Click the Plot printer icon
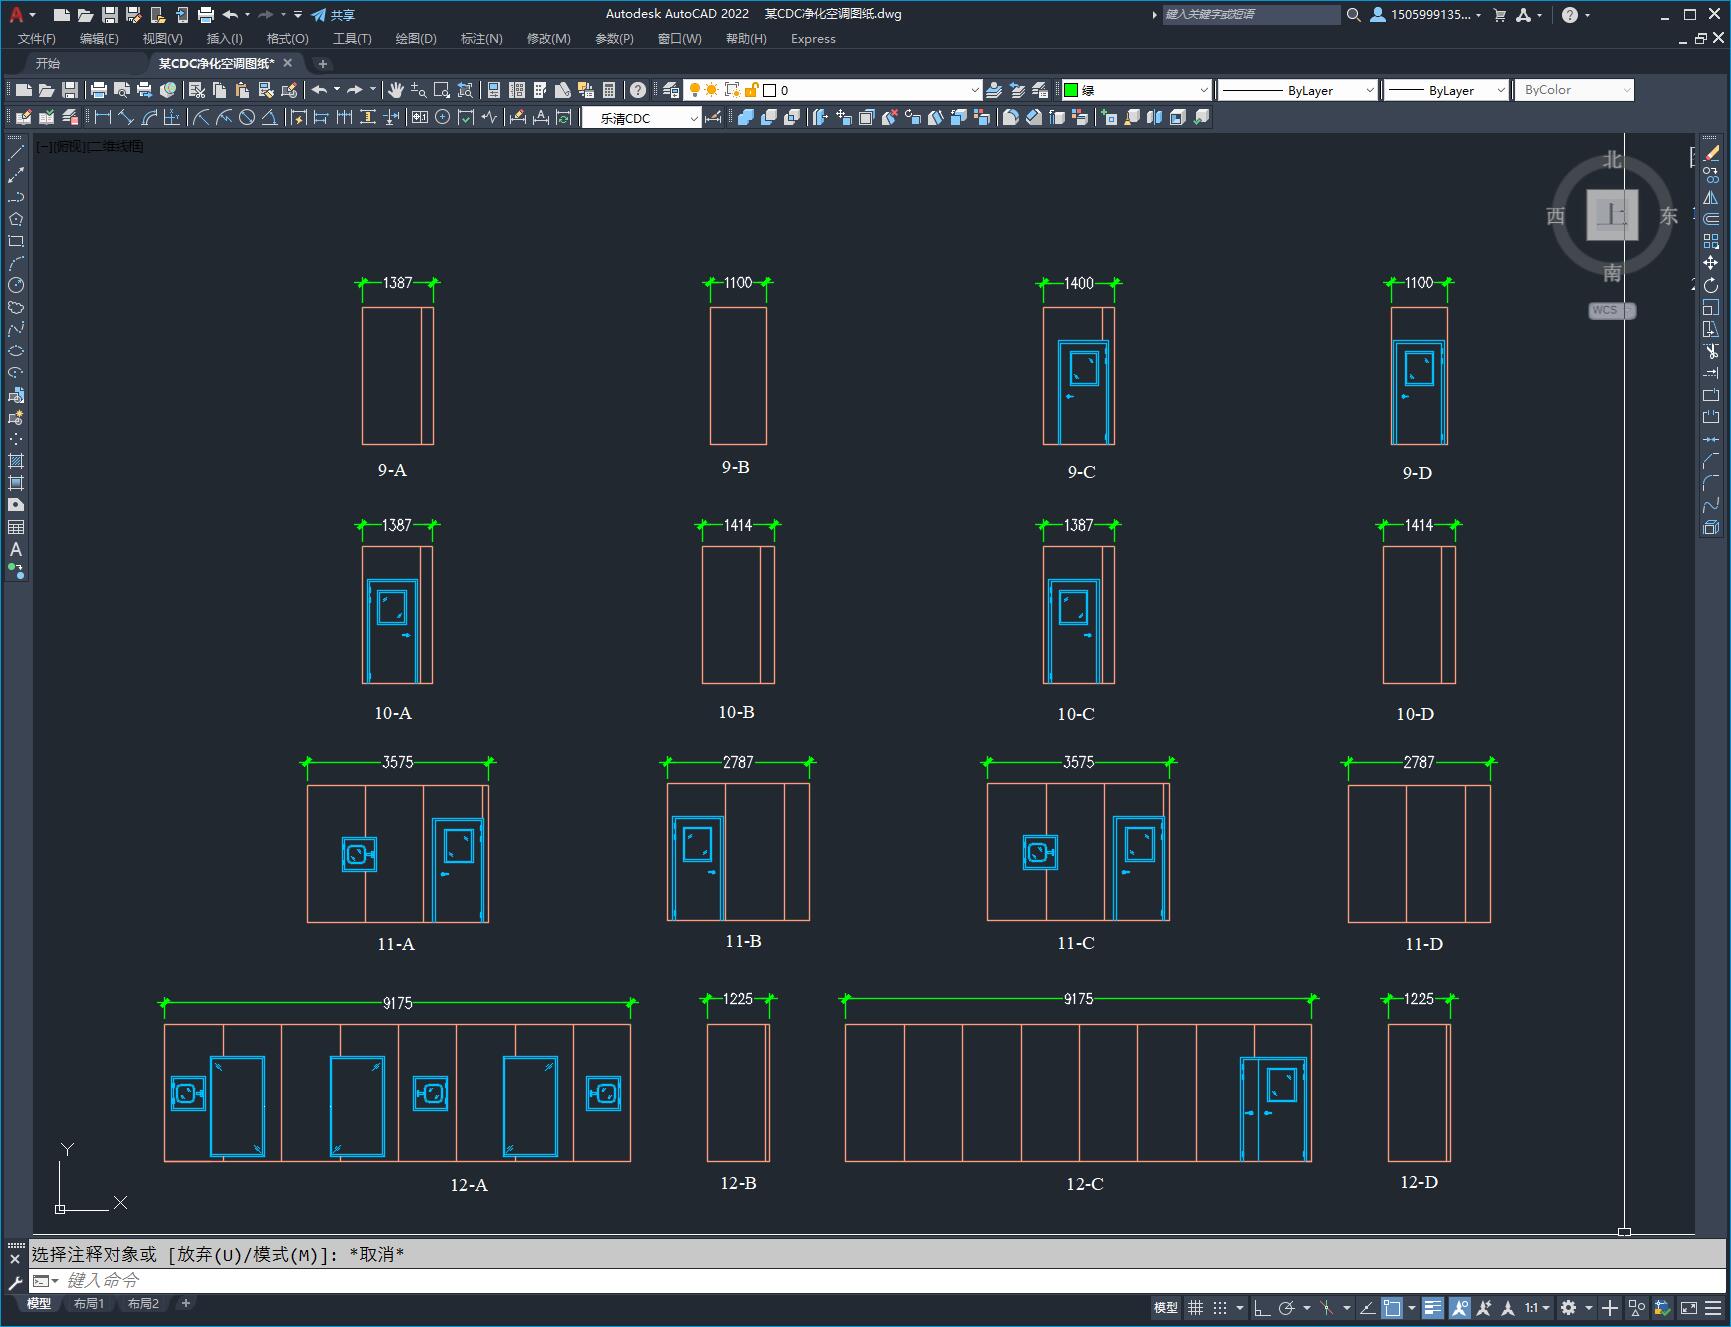The height and width of the screenshot is (1327, 1731). point(98,90)
